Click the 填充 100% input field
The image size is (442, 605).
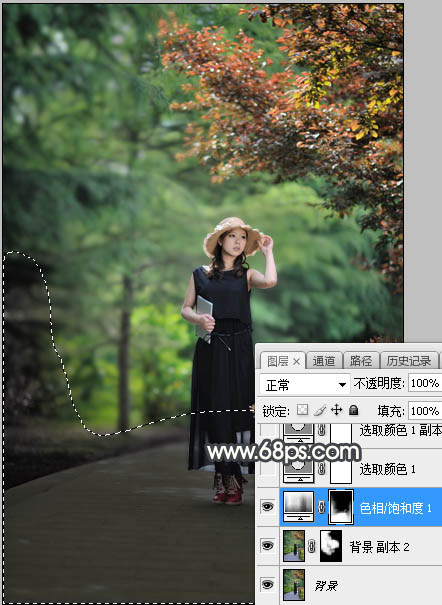pyautogui.click(x=425, y=411)
